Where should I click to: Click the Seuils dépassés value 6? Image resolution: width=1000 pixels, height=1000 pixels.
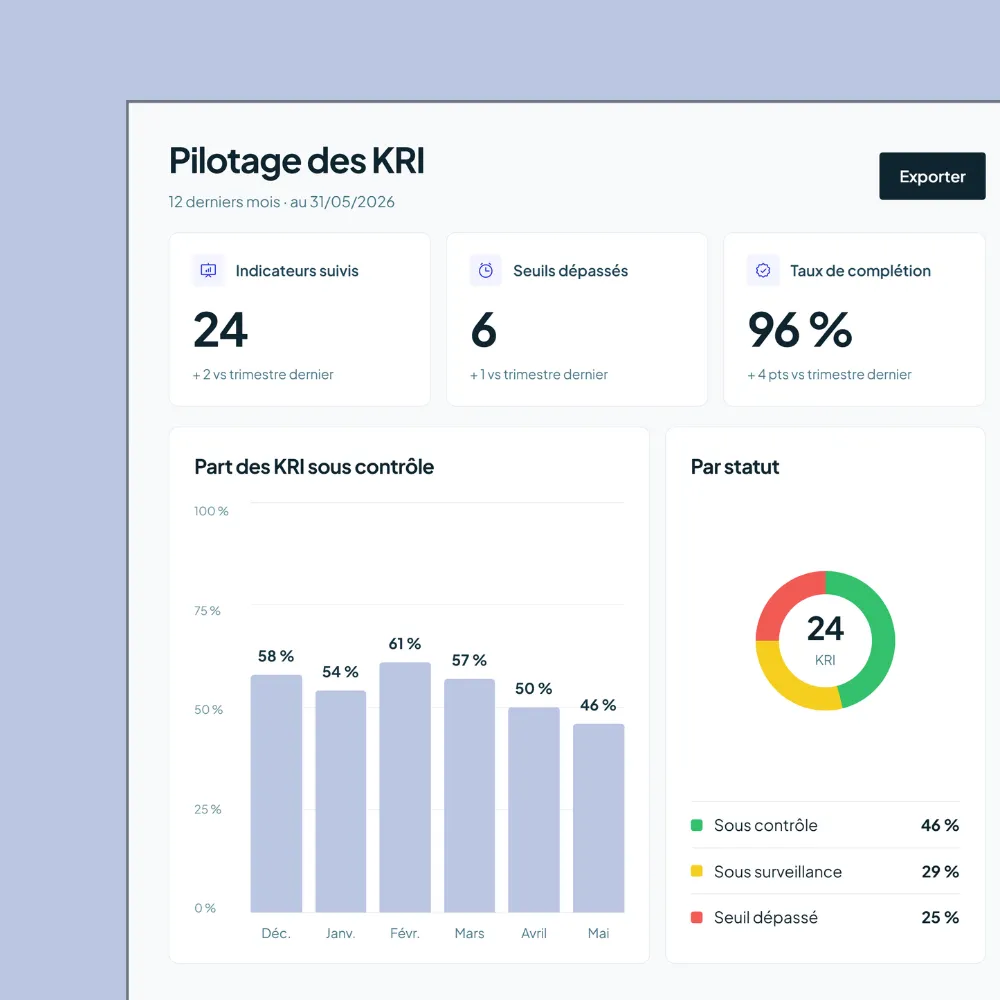[484, 330]
